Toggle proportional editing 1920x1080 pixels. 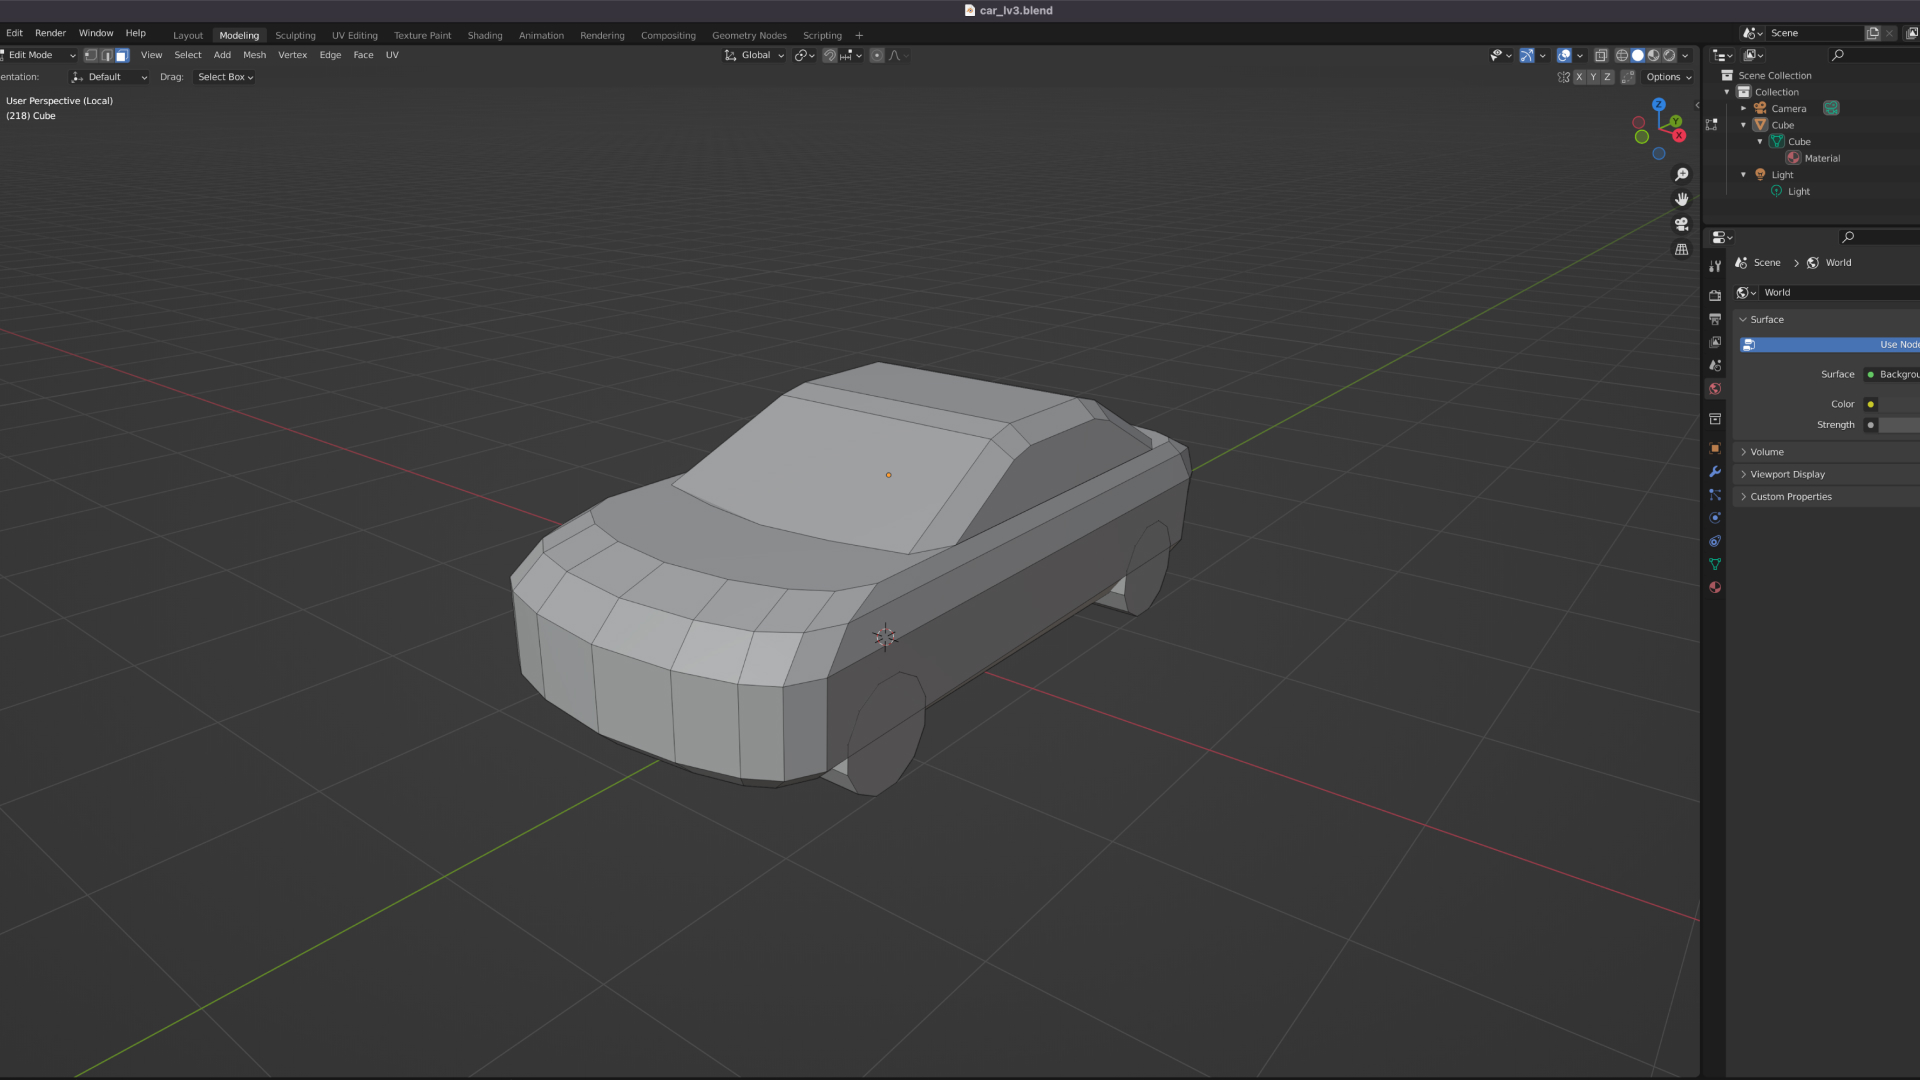[x=877, y=55]
